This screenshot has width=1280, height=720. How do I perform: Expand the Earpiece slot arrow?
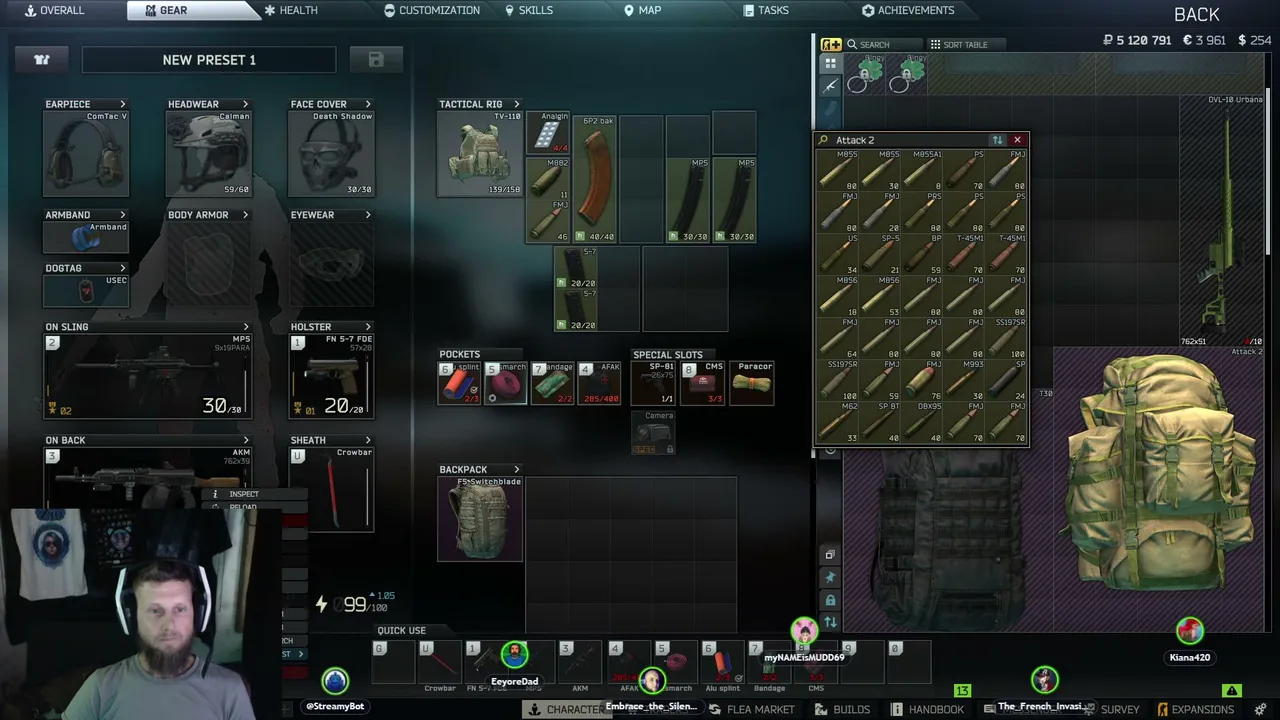click(x=123, y=104)
